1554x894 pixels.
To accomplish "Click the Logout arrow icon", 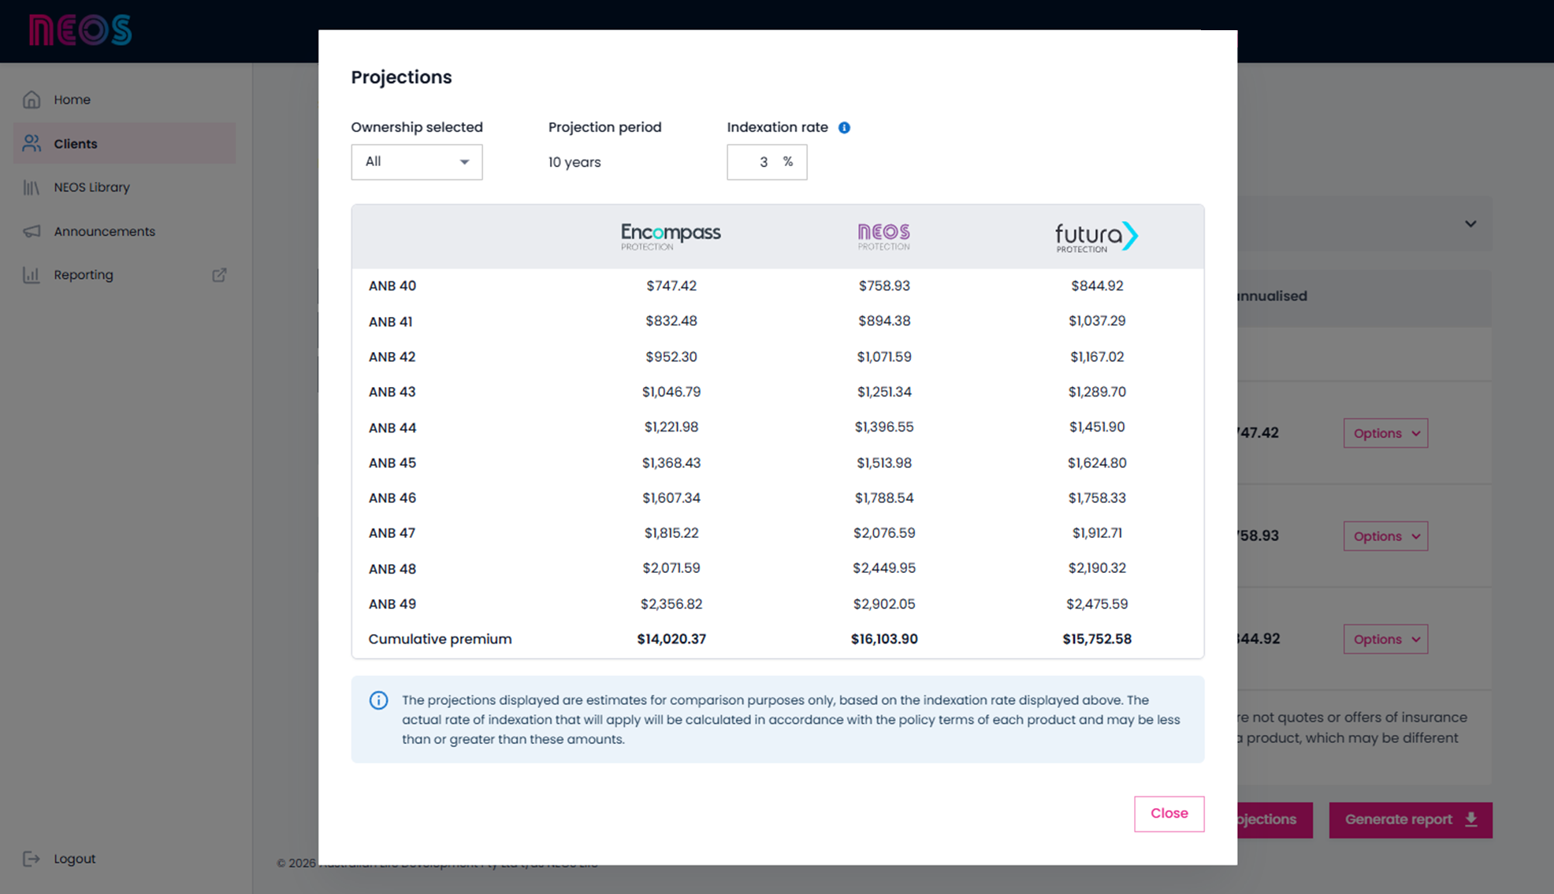I will tap(32, 859).
